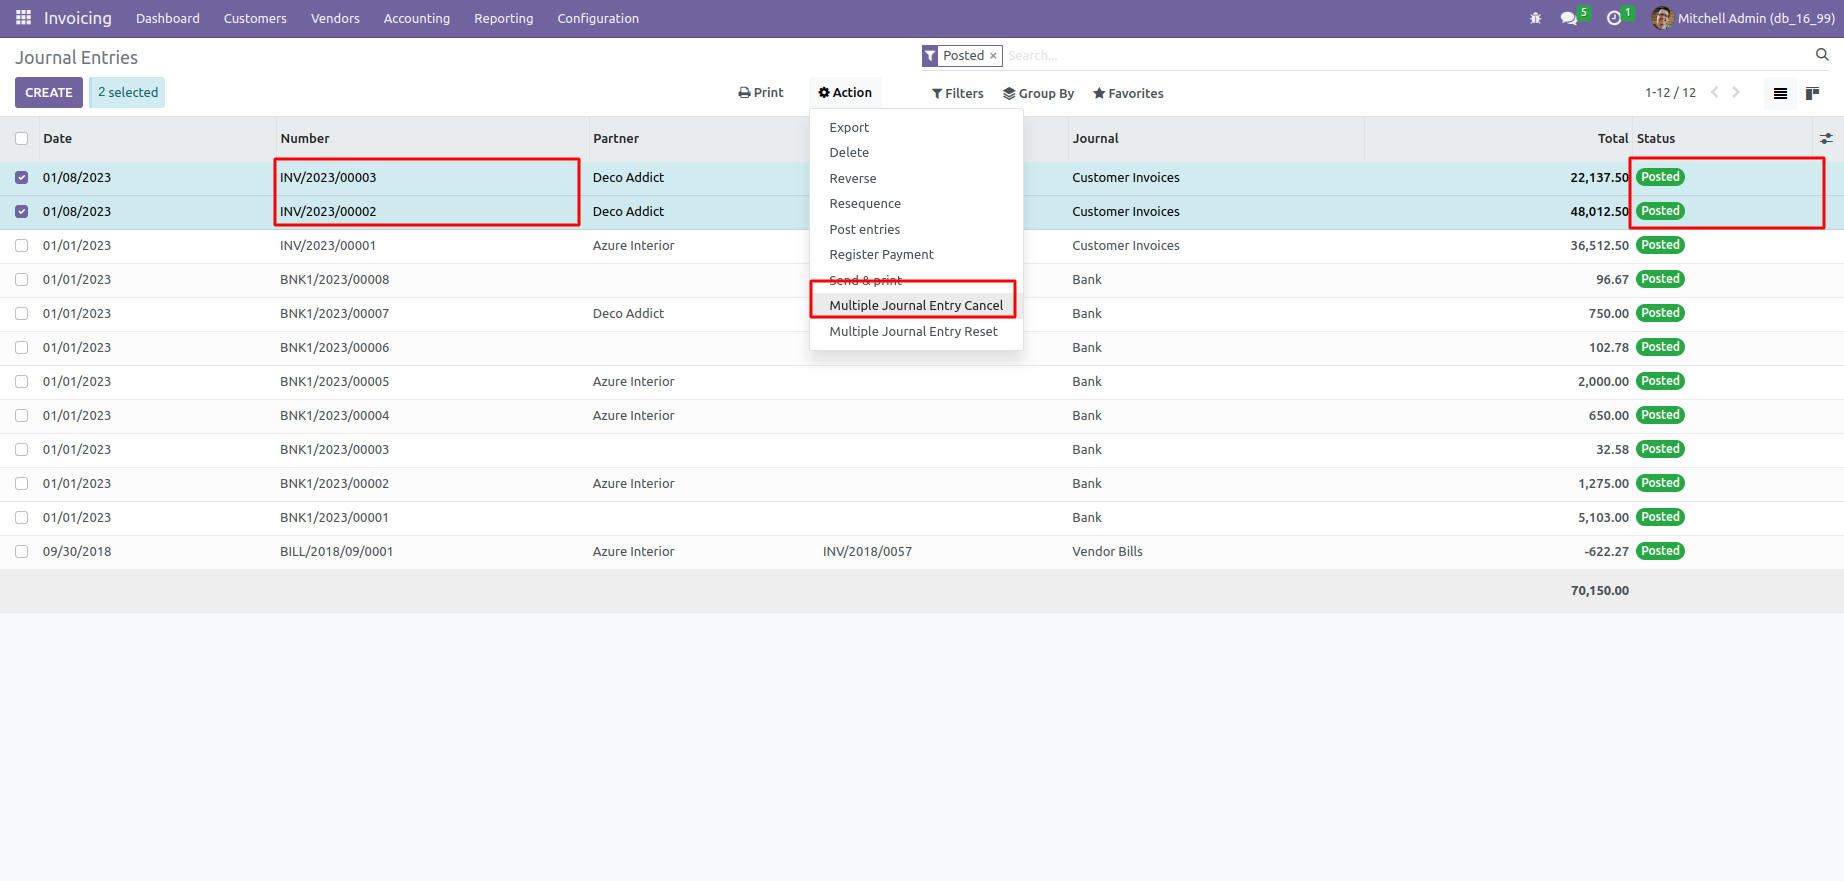This screenshot has height=881, width=1844.
Task: Expand the Filters dropdown
Action: coord(957,93)
